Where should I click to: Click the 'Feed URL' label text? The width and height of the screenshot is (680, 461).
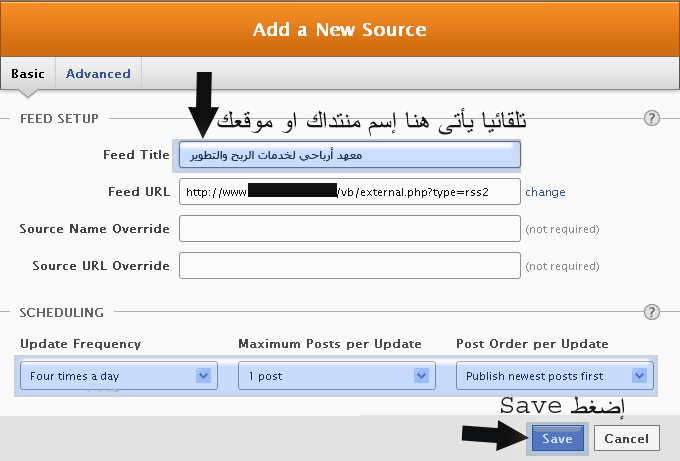click(139, 192)
